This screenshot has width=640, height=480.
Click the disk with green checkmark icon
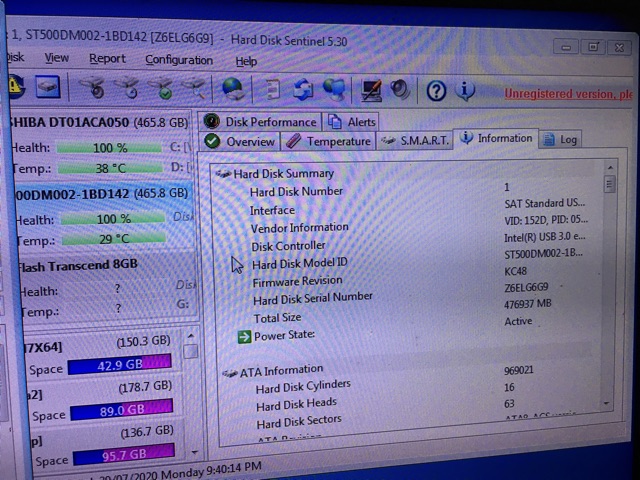(x=162, y=88)
